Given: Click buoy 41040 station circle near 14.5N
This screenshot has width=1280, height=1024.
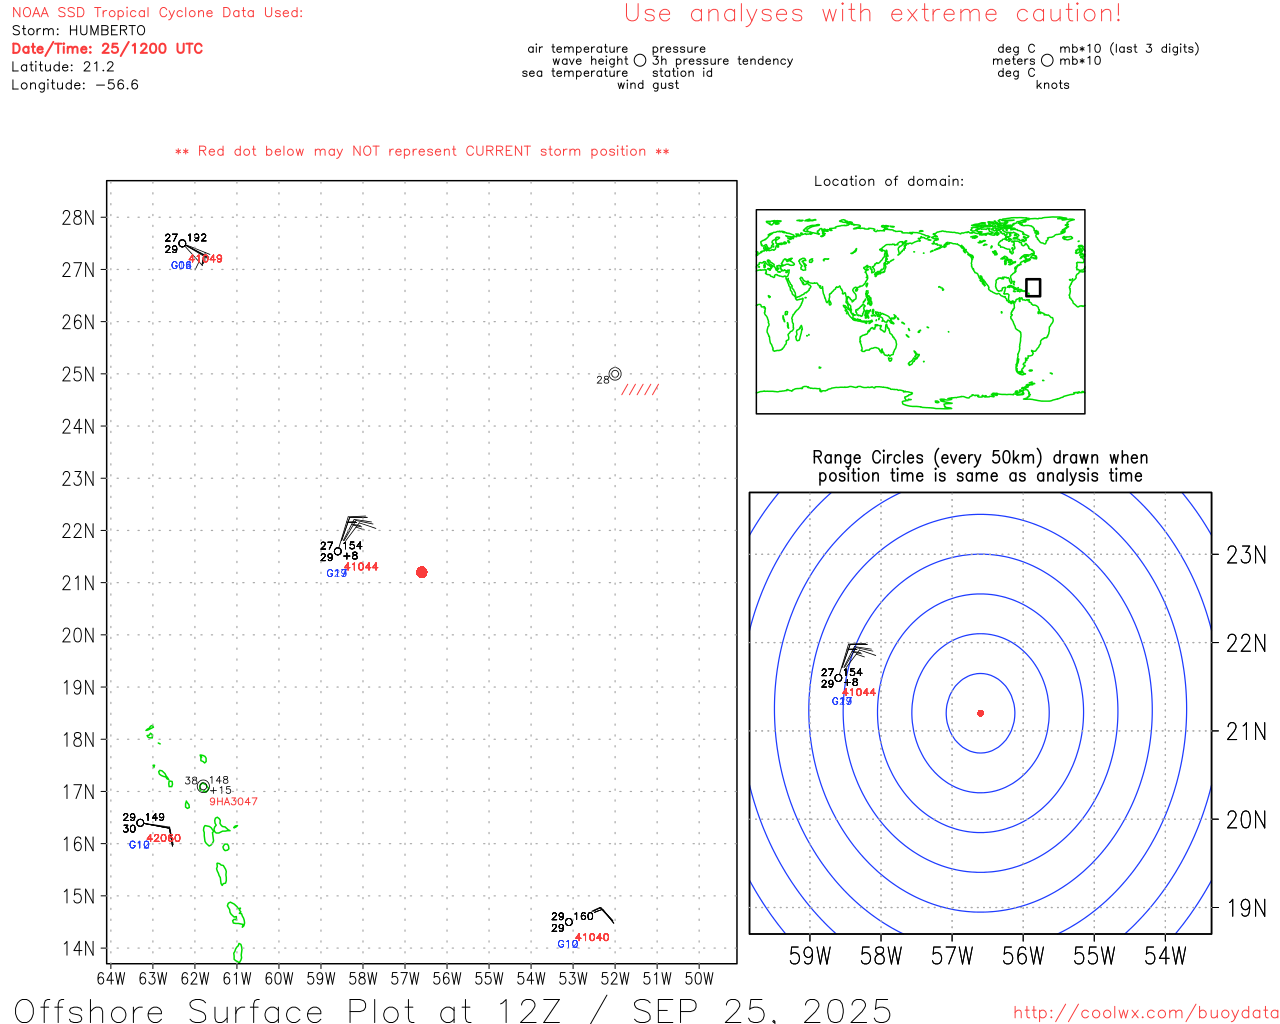Looking at the screenshot, I should (569, 922).
